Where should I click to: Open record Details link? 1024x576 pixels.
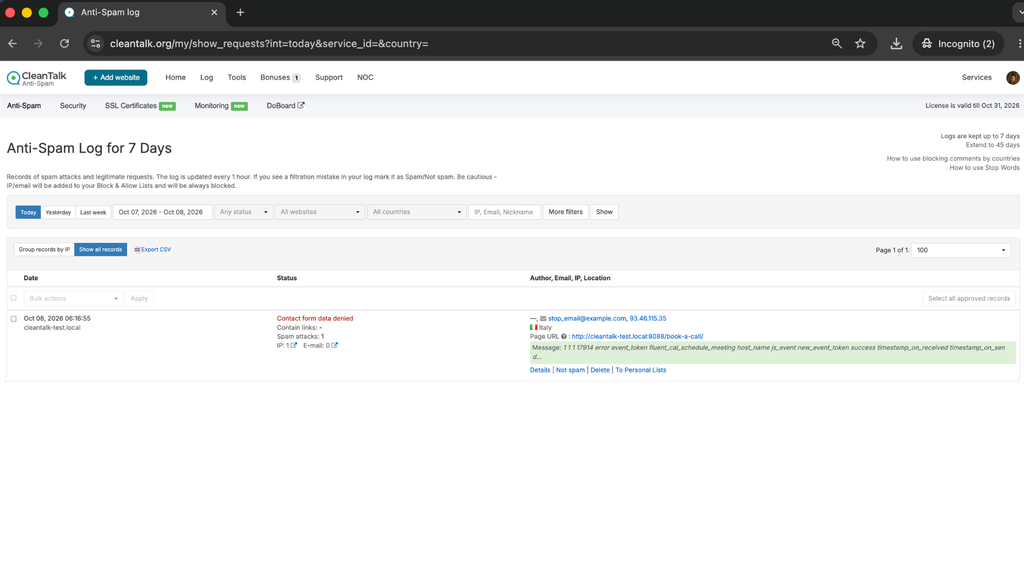[540, 370]
